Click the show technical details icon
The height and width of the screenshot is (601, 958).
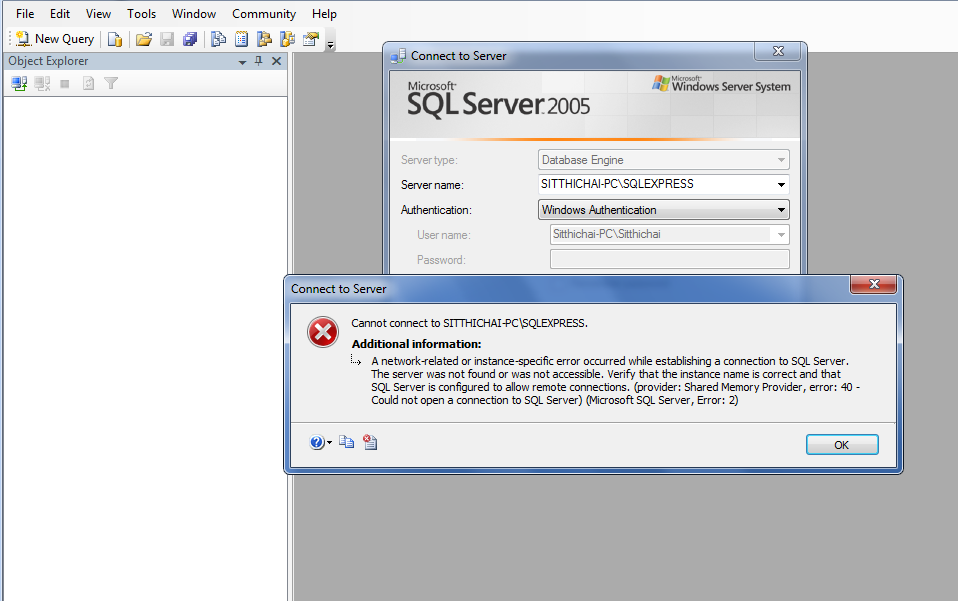tap(370, 442)
